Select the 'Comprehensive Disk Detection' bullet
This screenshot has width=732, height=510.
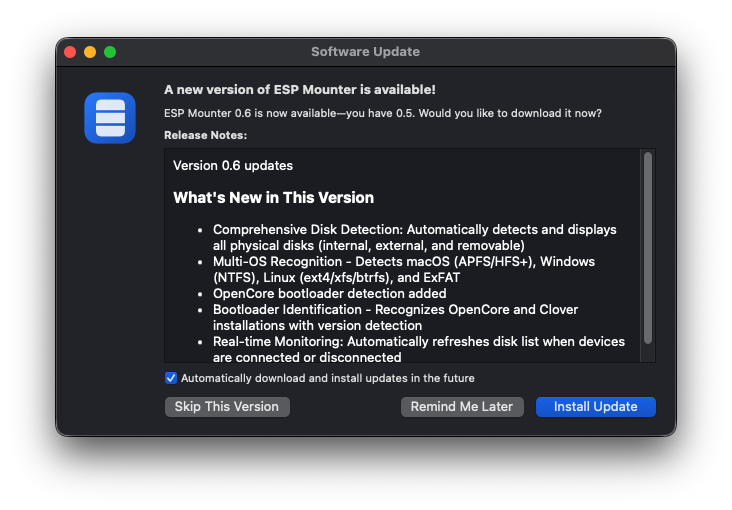(415, 237)
